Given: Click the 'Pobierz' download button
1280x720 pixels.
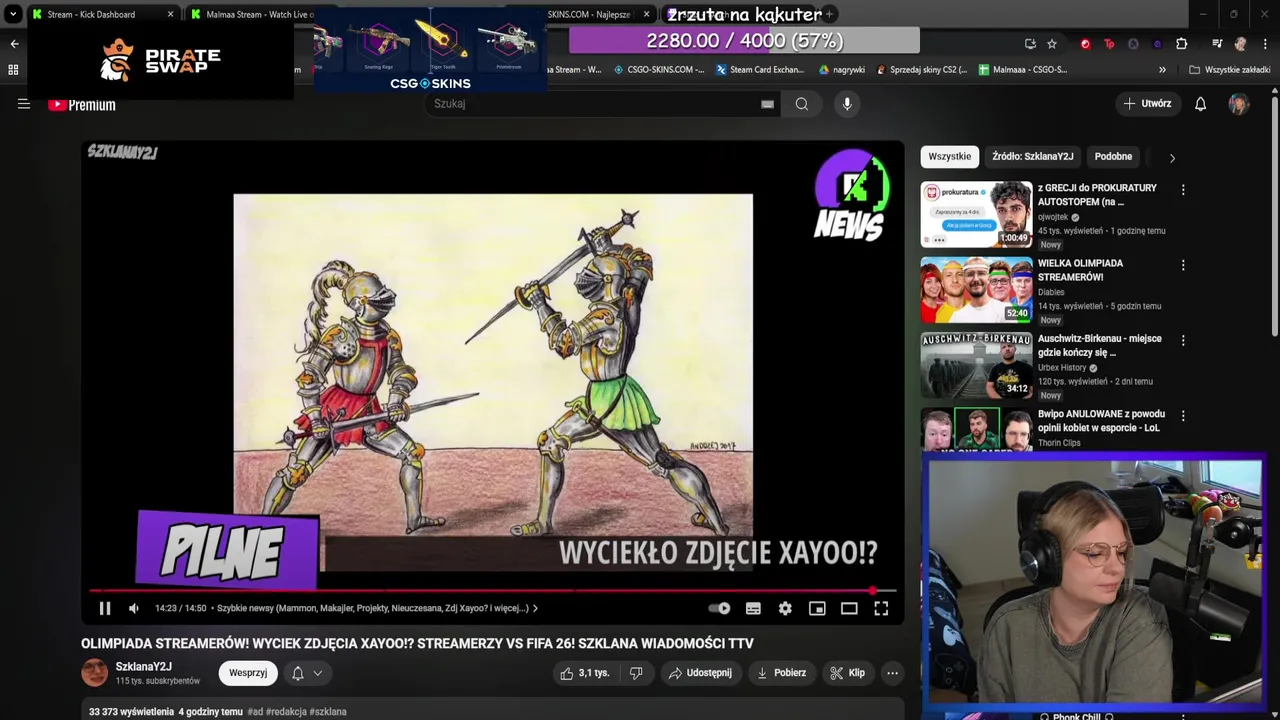Looking at the screenshot, I should pyautogui.click(x=781, y=673).
